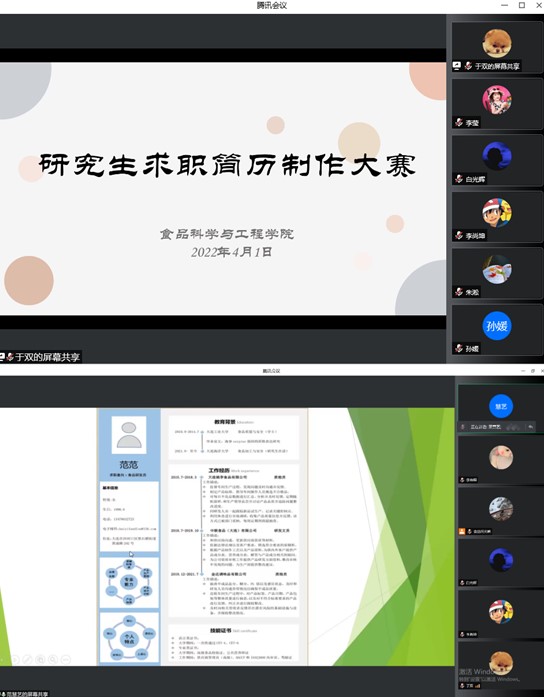Show all slides from slideshow controls
This screenshot has height=697, width=544.
tap(40, 660)
